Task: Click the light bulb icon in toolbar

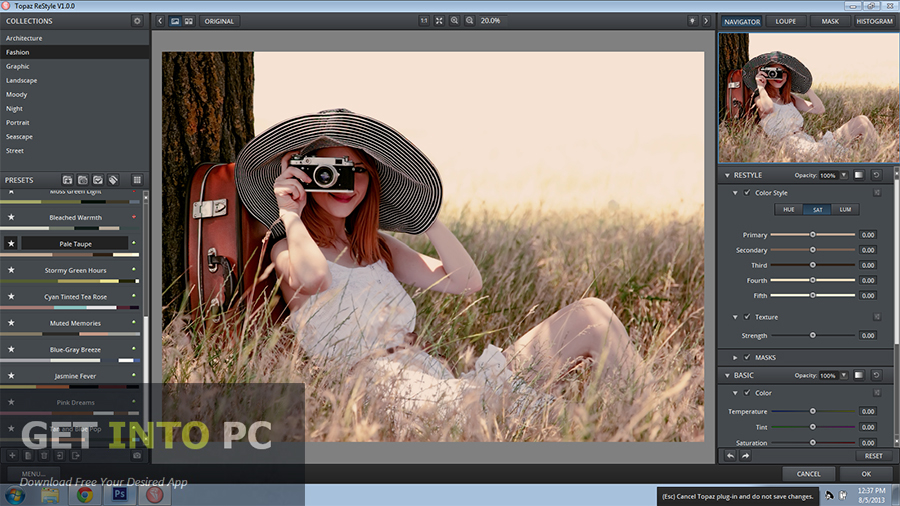Action: pos(692,21)
